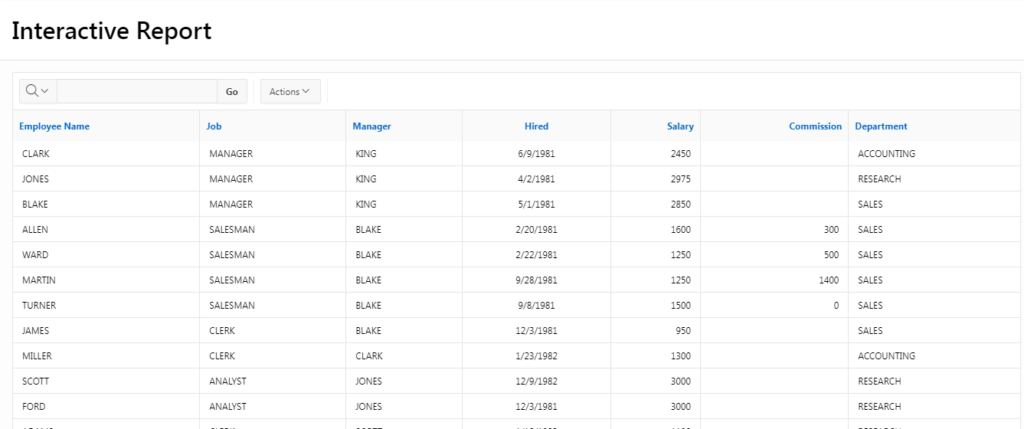Click ALLEN's commission value 300

point(831,229)
